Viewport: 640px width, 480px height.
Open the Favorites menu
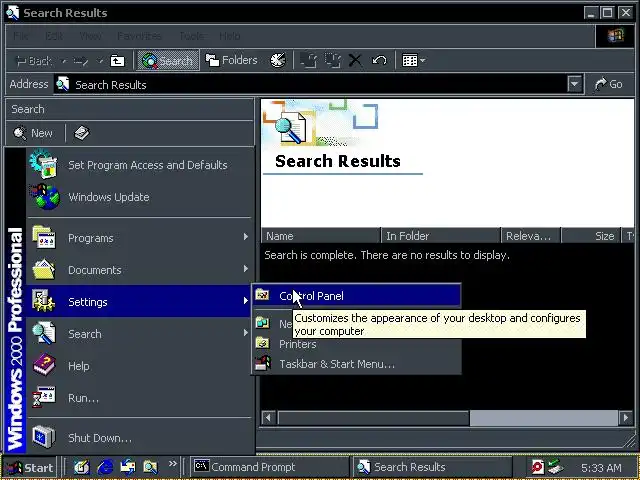pos(139,36)
